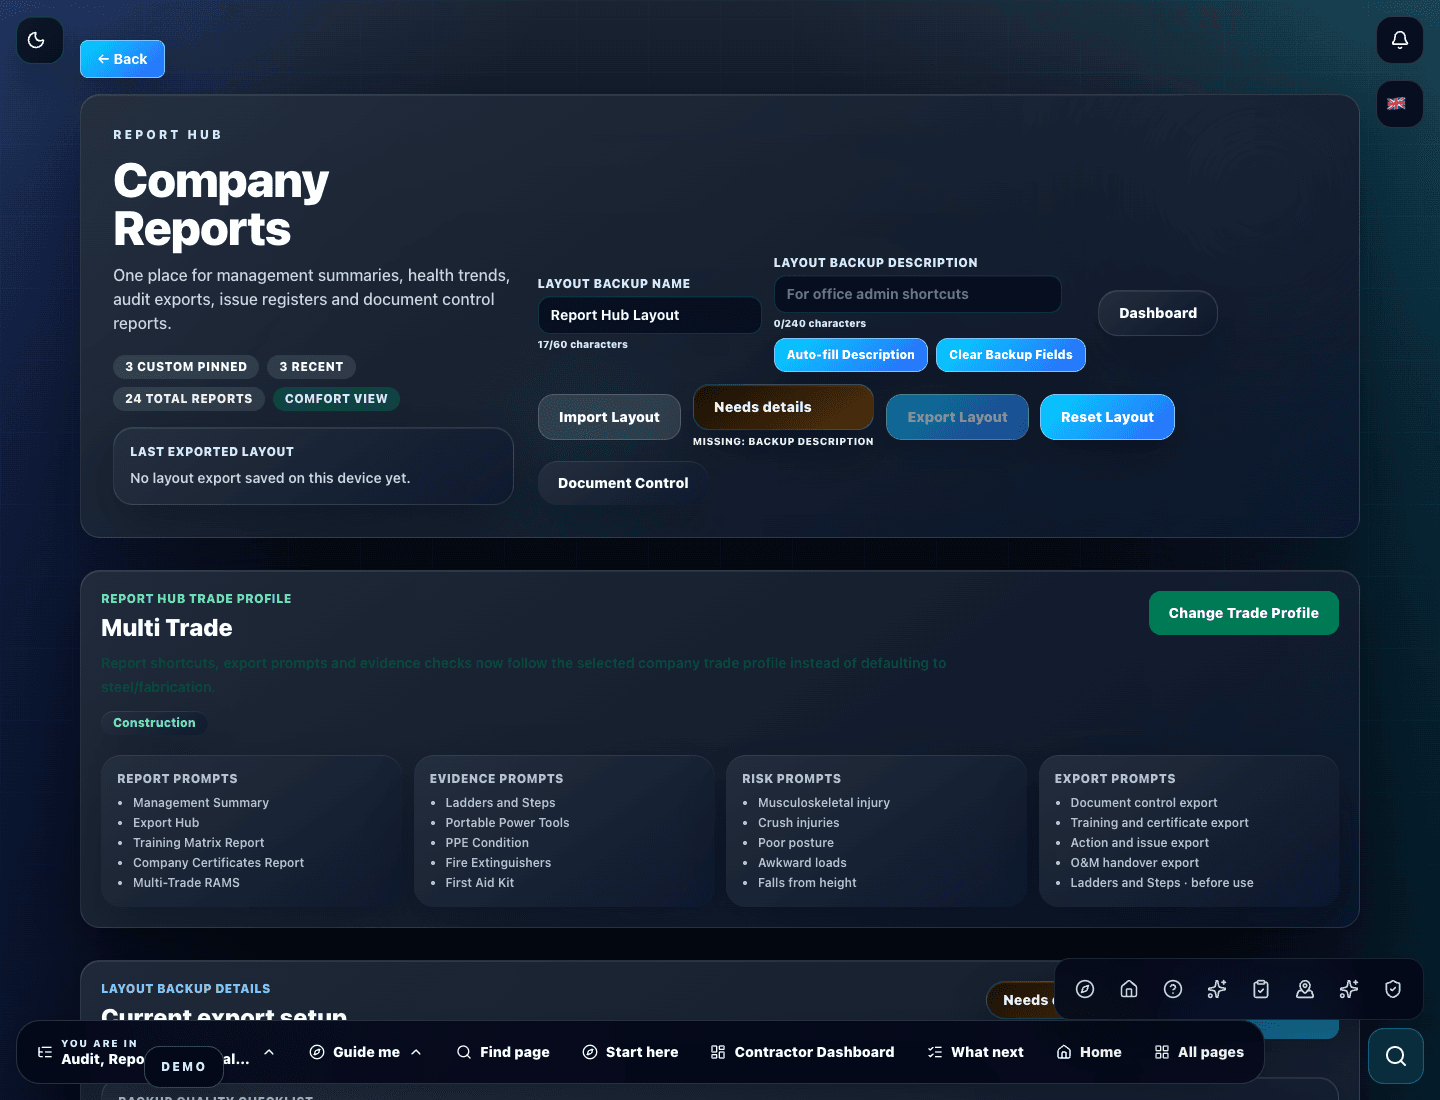Click the house icon in floating toolbar

click(x=1129, y=989)
